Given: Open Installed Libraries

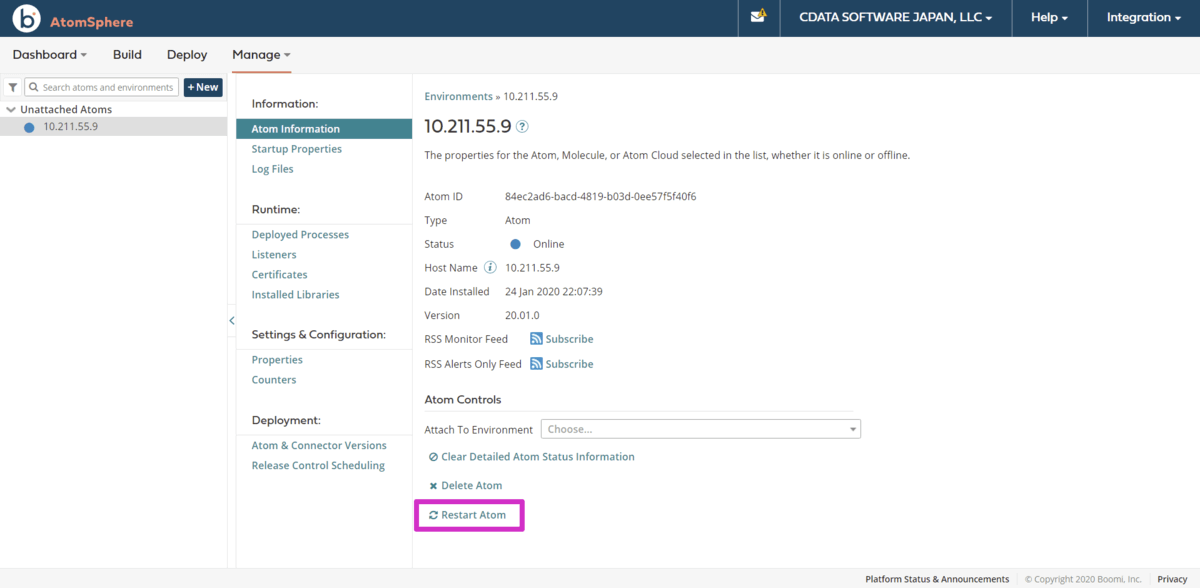Looking at the screenshot, I should pyautogui.click(x=295, y=295).
